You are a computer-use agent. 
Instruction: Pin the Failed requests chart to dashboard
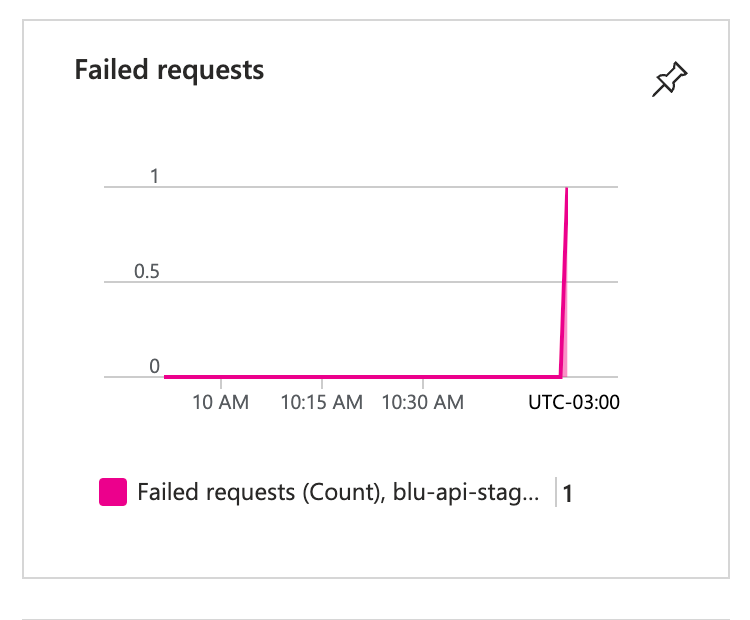tap(670, 79)
